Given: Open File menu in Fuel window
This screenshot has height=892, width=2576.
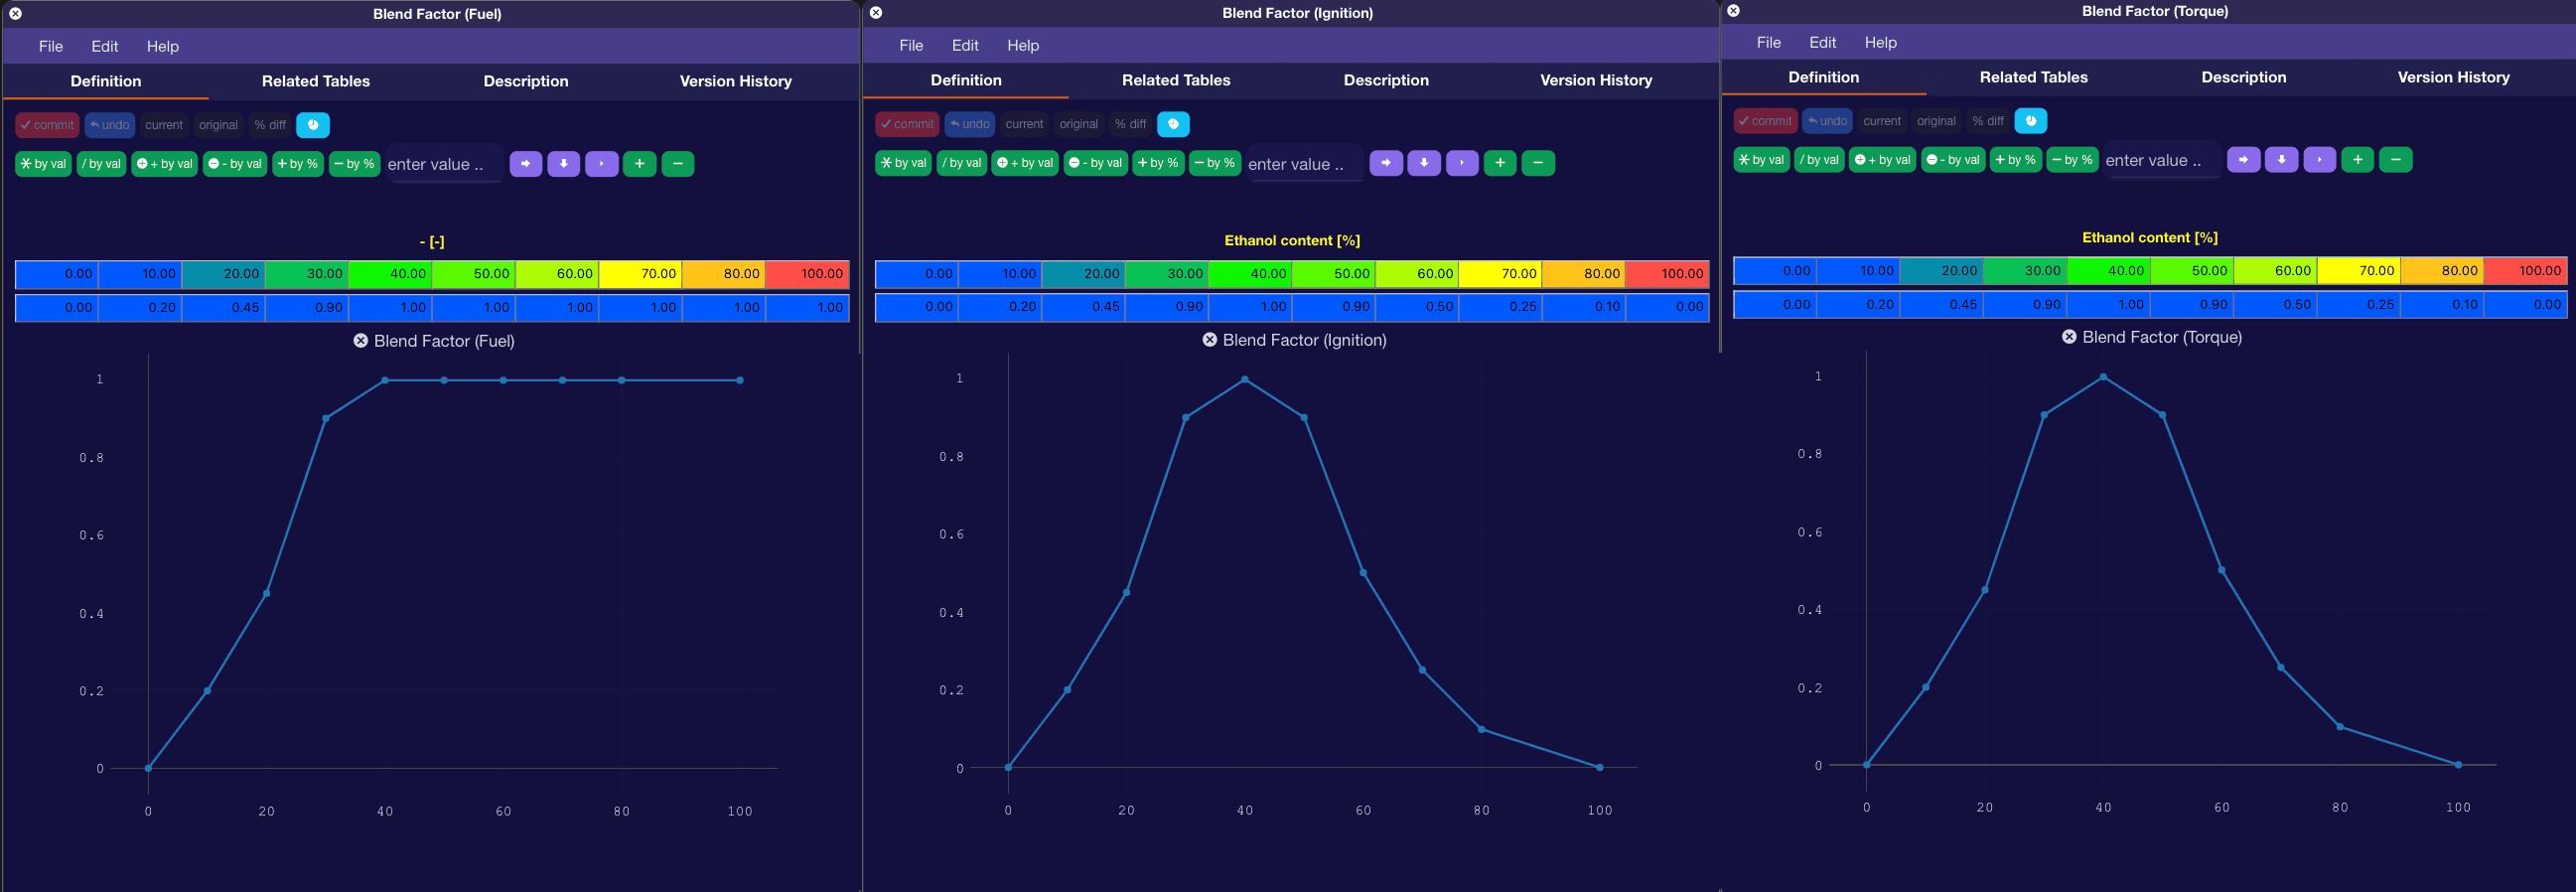Looking at the screenshot, I should [x=51, y=46].
